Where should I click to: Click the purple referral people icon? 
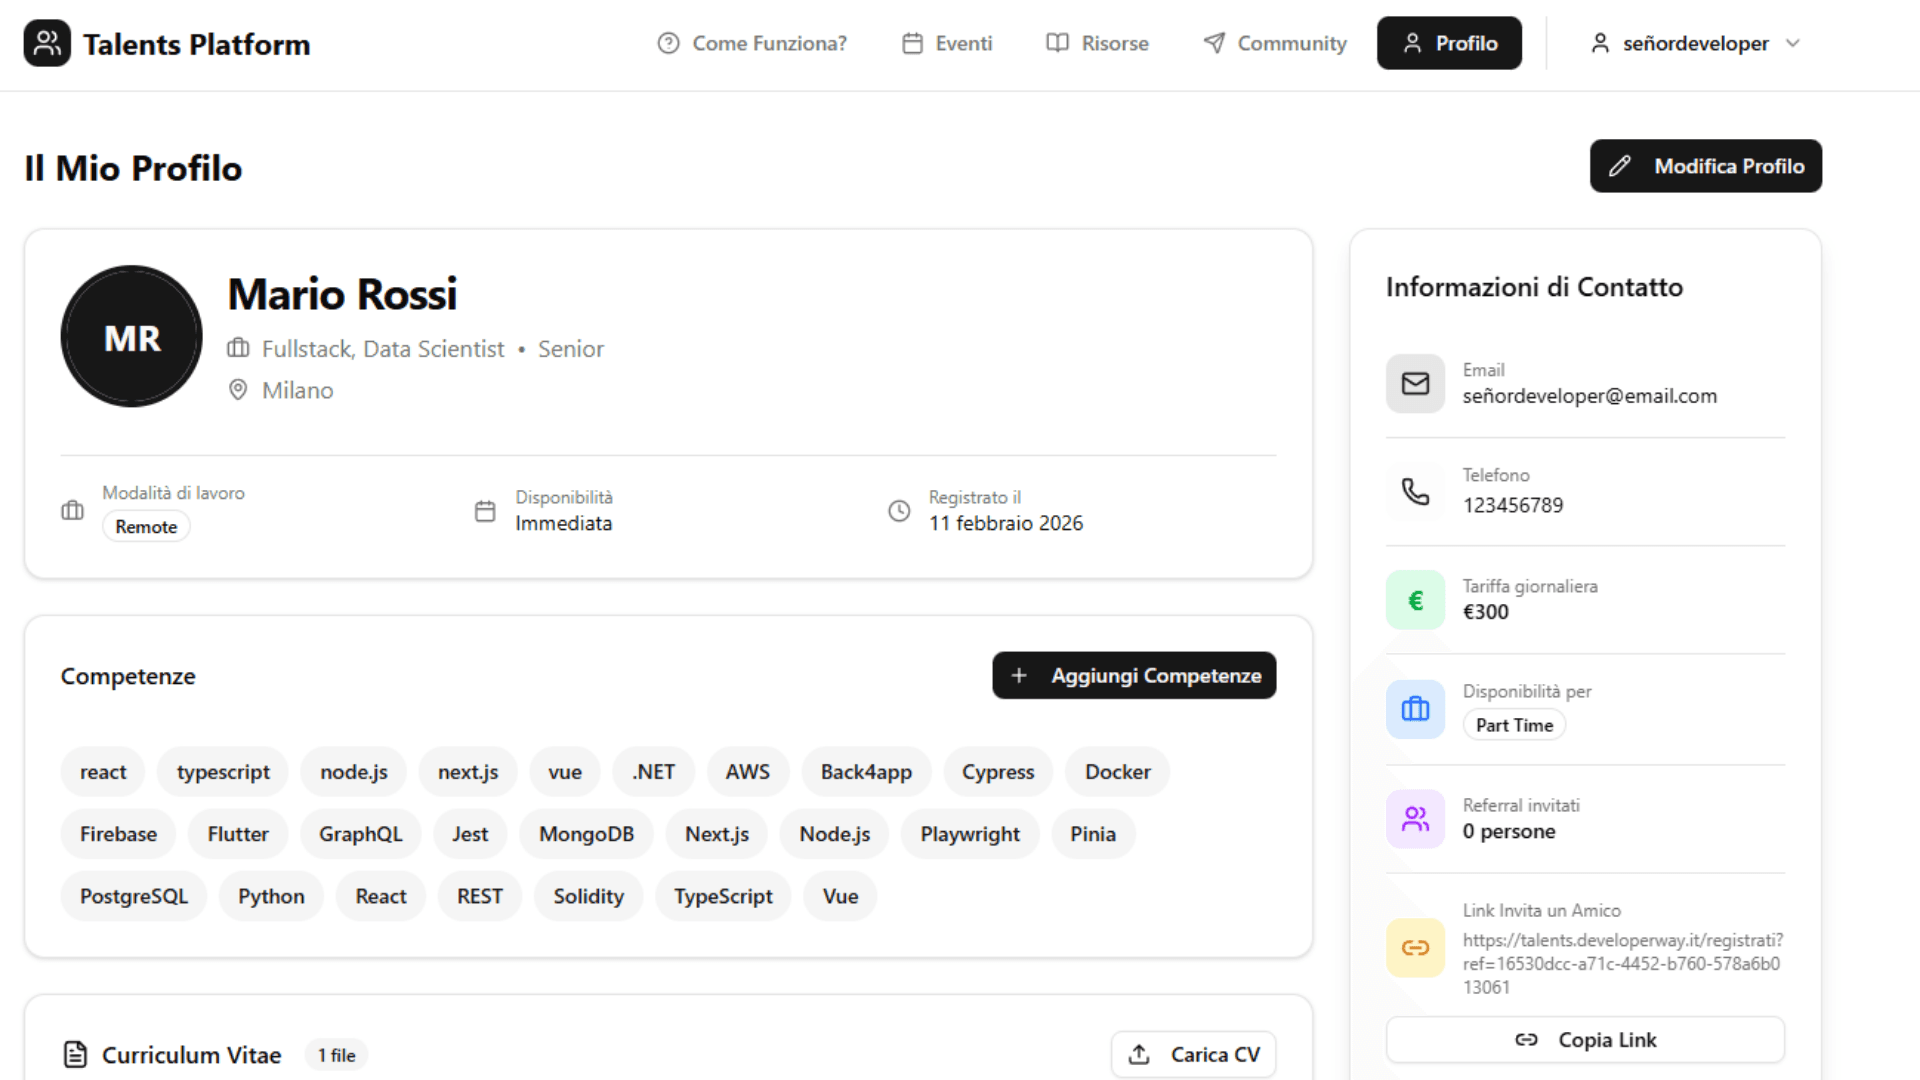[1415, 819]
